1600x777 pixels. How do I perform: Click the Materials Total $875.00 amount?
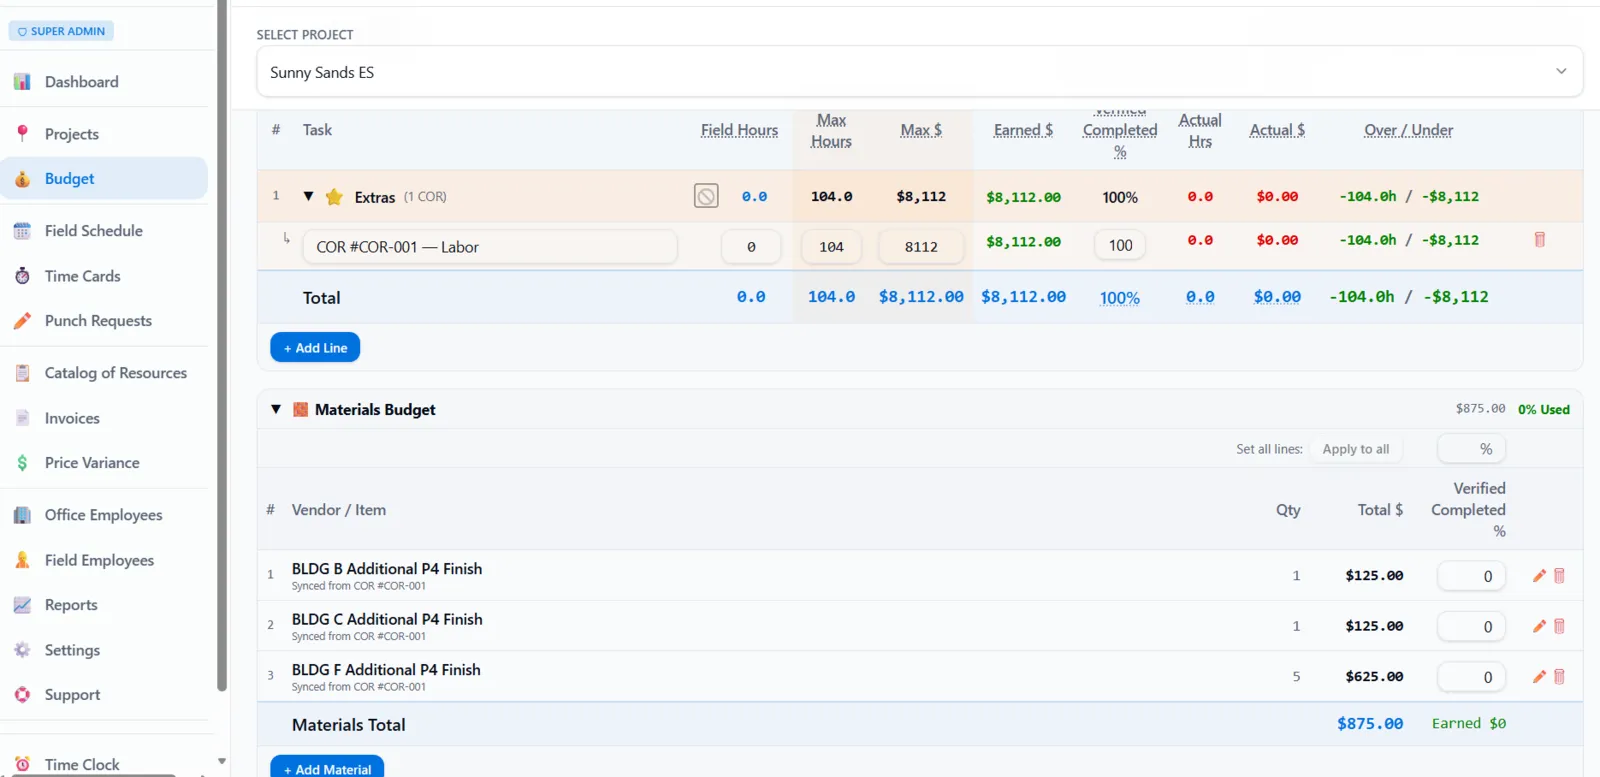[1370, 724]
